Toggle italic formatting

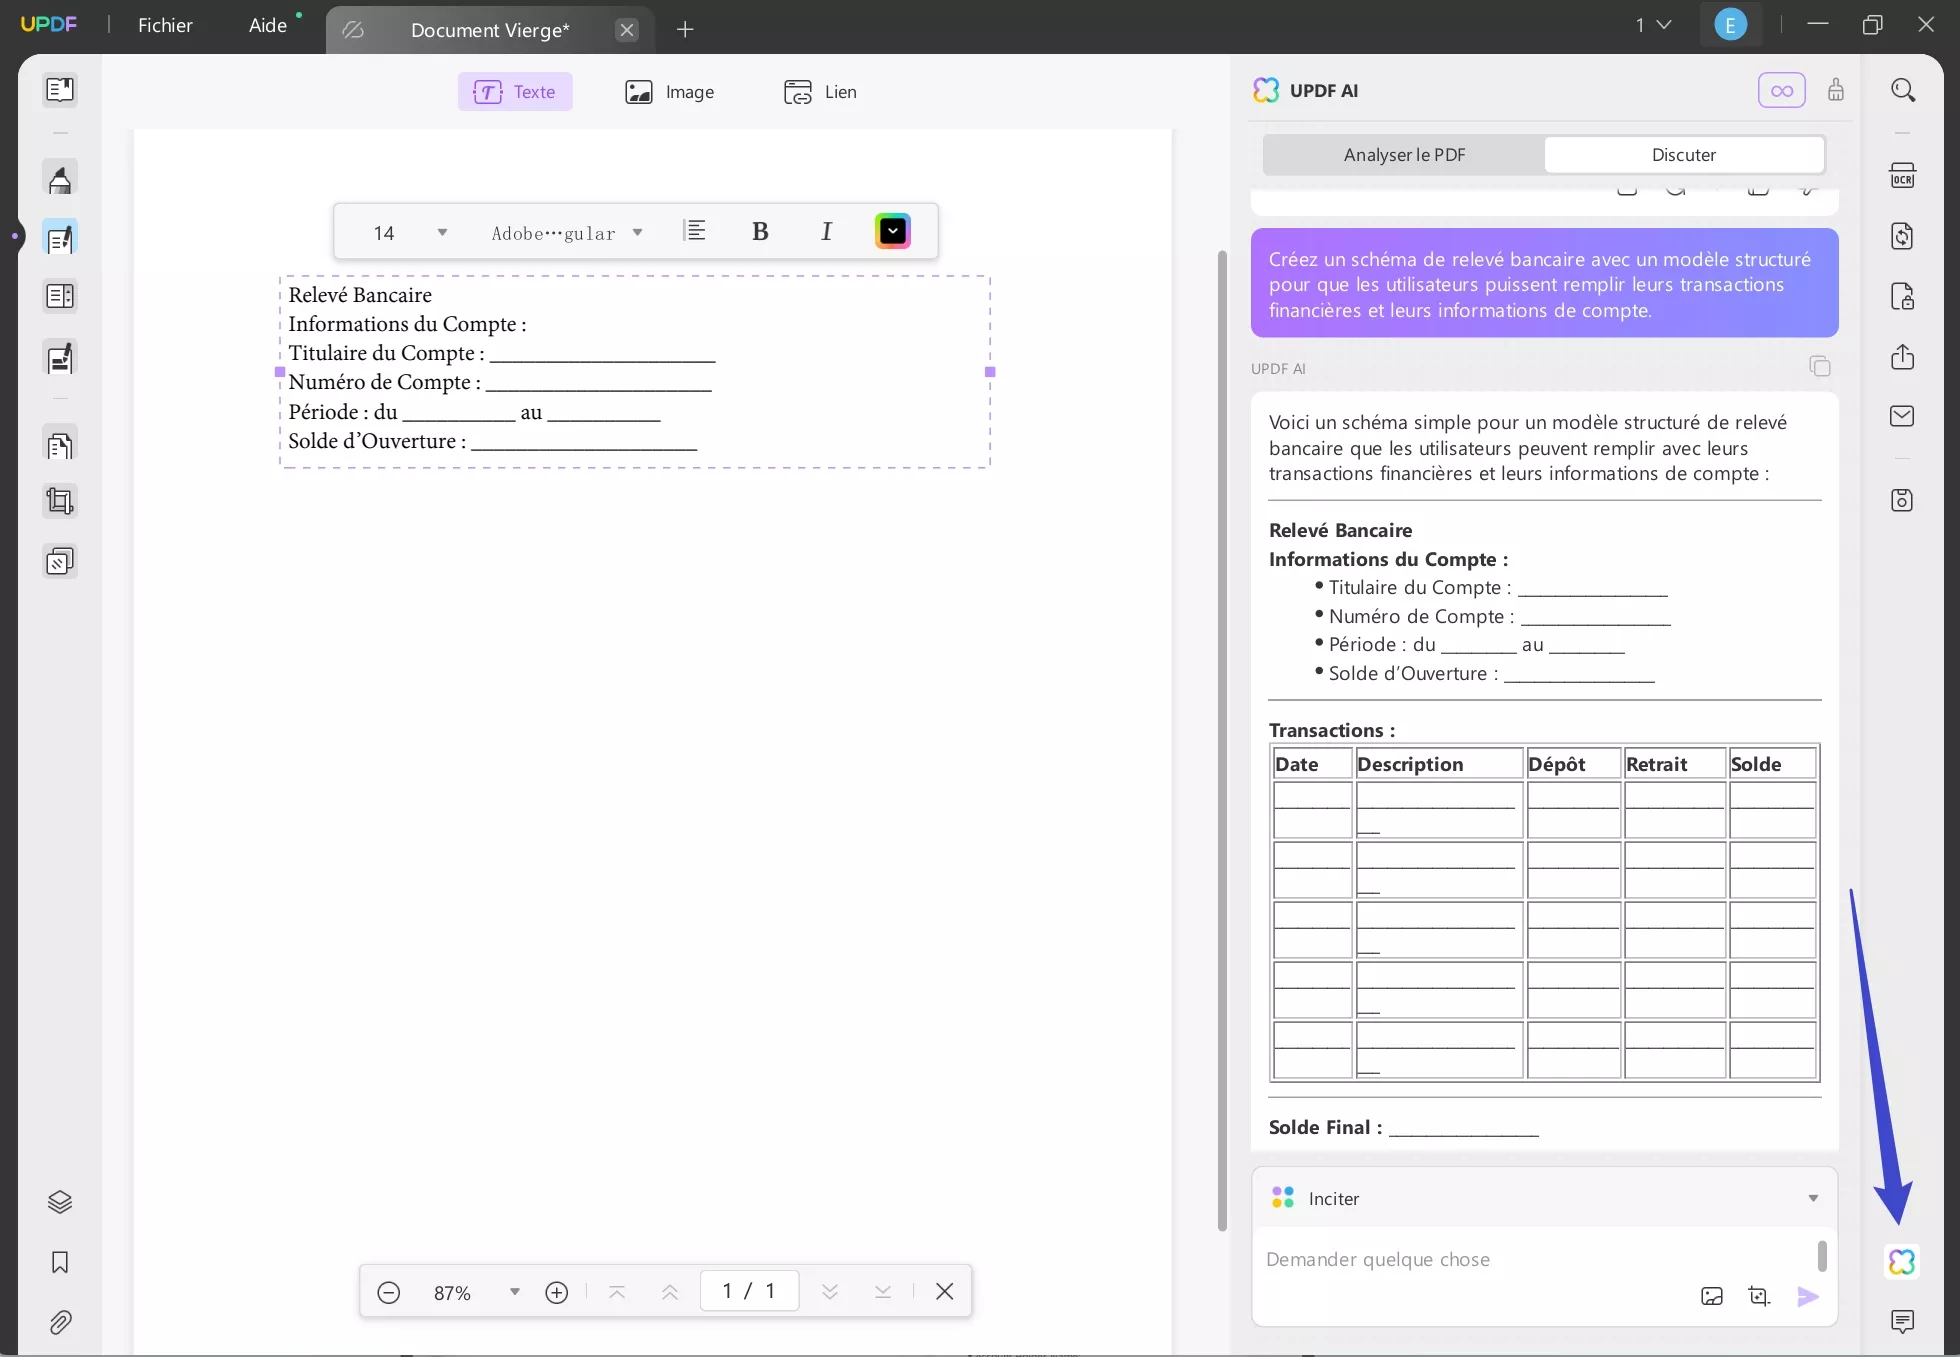tap(826, 232)
